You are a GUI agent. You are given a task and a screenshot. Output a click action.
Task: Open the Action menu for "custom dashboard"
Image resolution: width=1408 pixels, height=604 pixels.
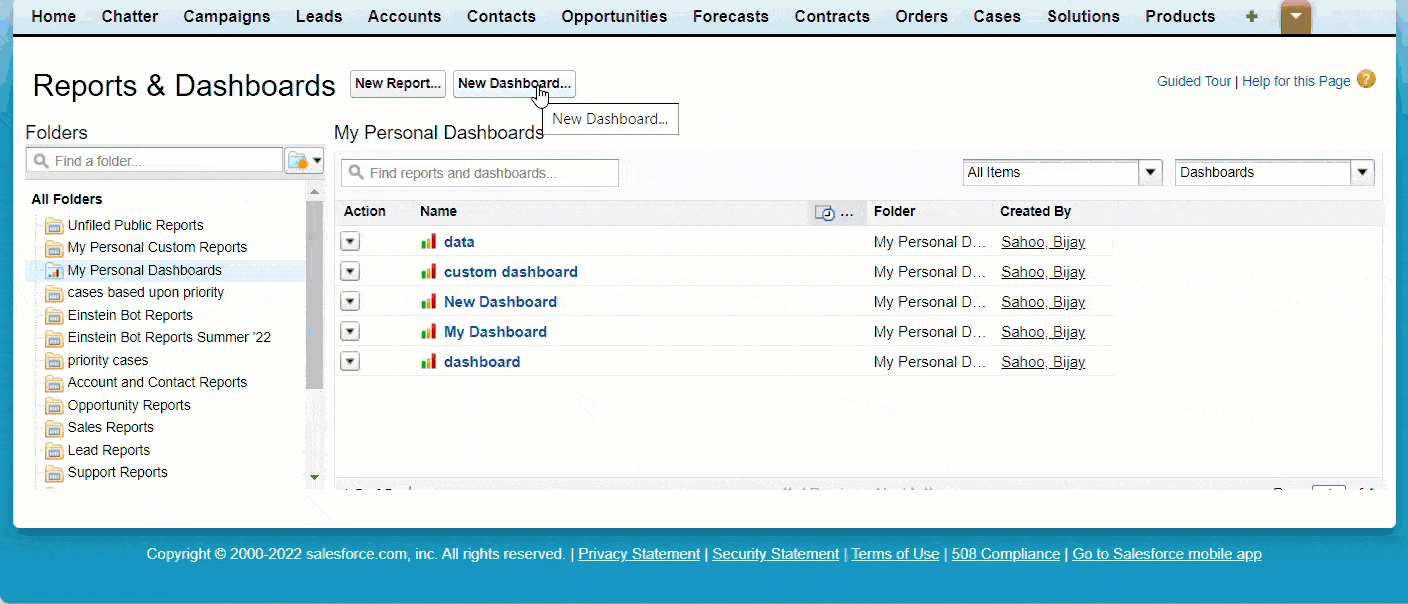point(349,271)
